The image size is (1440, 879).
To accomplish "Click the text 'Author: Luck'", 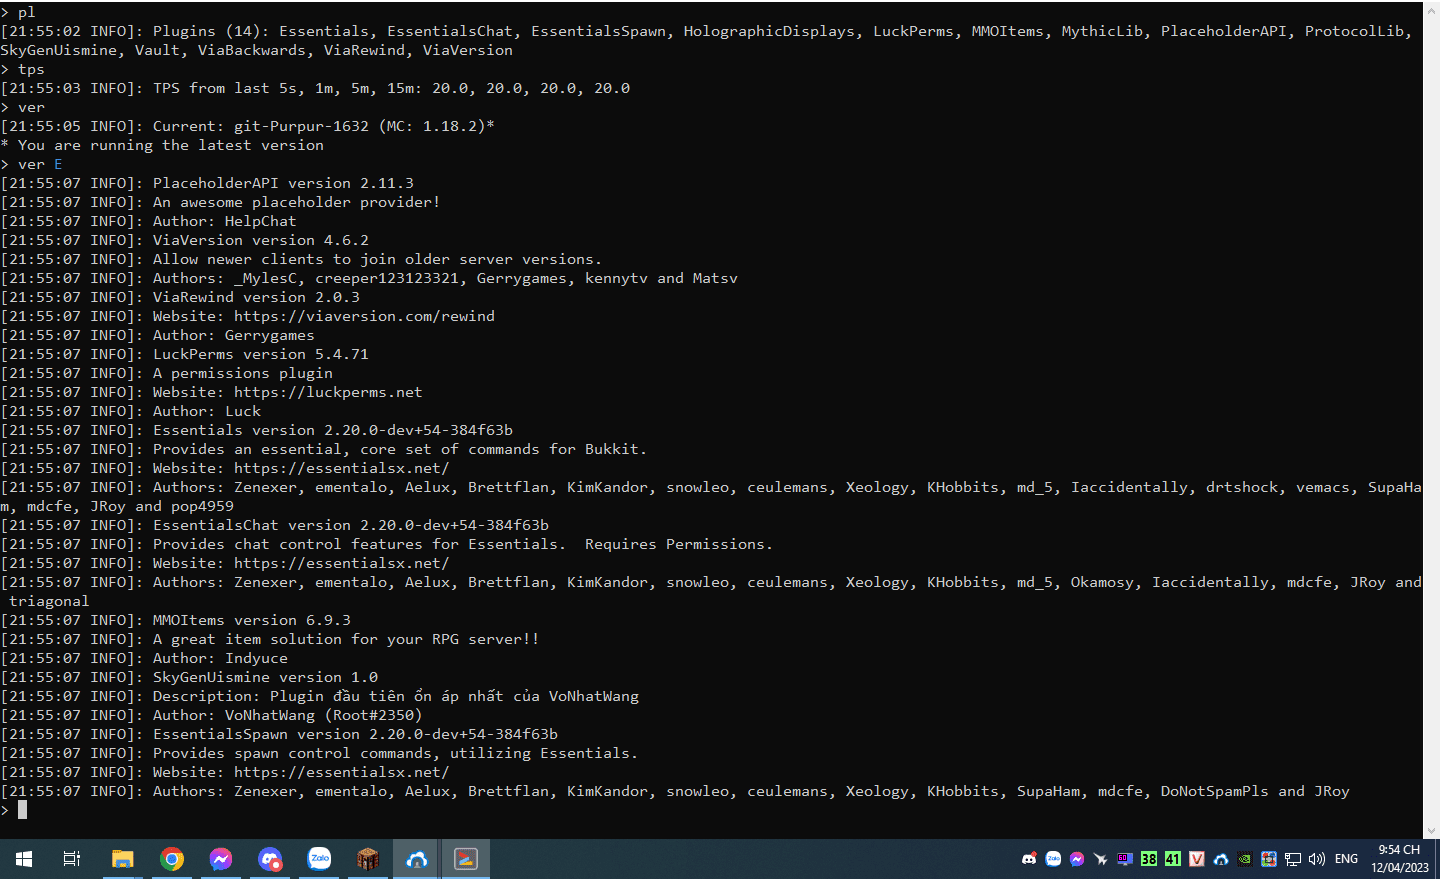I will coord(207,411).
